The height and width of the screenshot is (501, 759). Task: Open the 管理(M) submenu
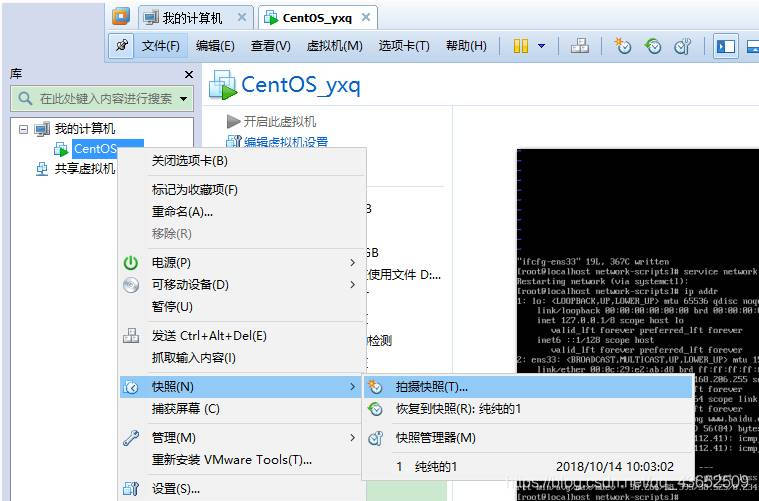point(242,438)
